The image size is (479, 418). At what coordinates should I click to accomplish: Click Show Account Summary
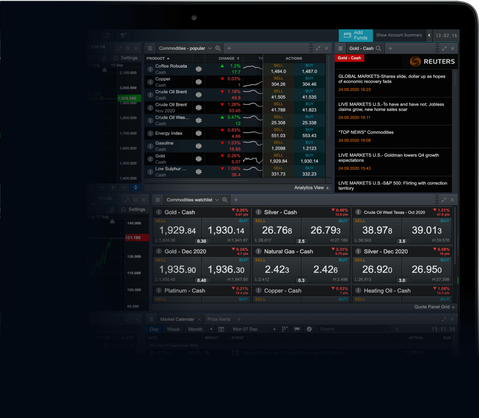coord(399,35)
